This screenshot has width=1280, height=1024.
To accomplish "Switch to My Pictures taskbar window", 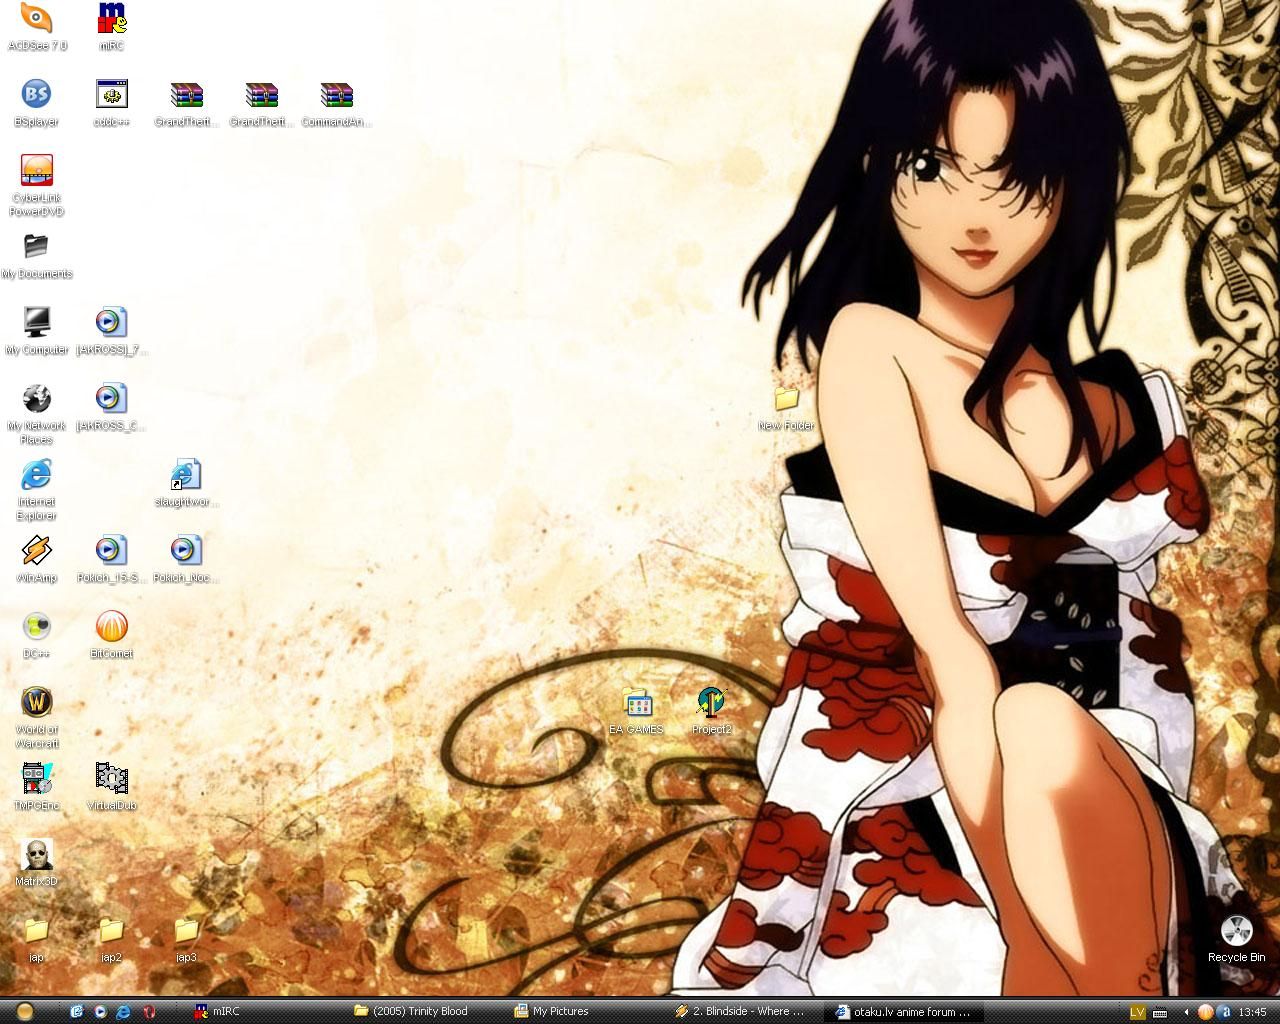I will pyautogui.click(x=585, y=1011).
